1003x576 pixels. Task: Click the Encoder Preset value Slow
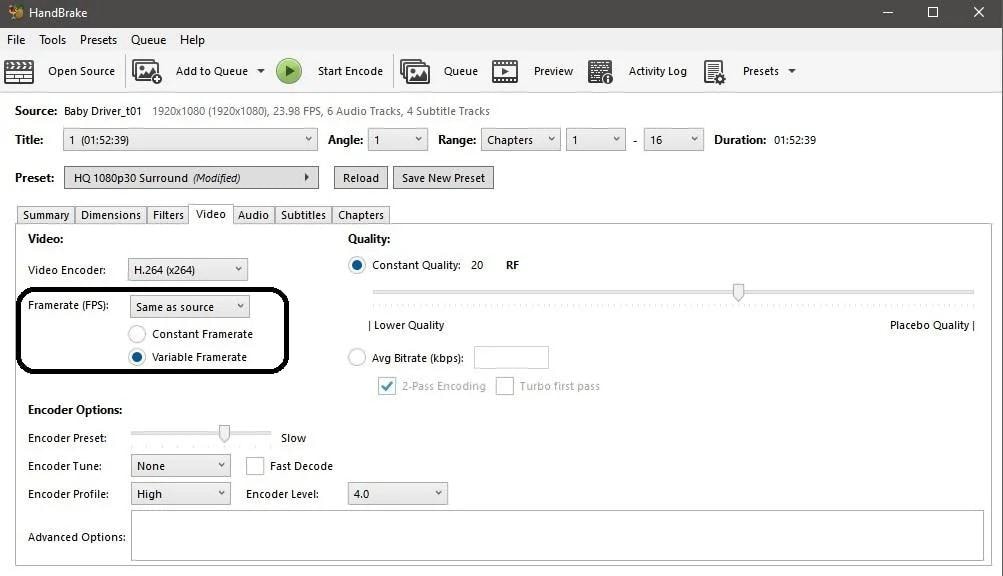[x=294, y=438]
